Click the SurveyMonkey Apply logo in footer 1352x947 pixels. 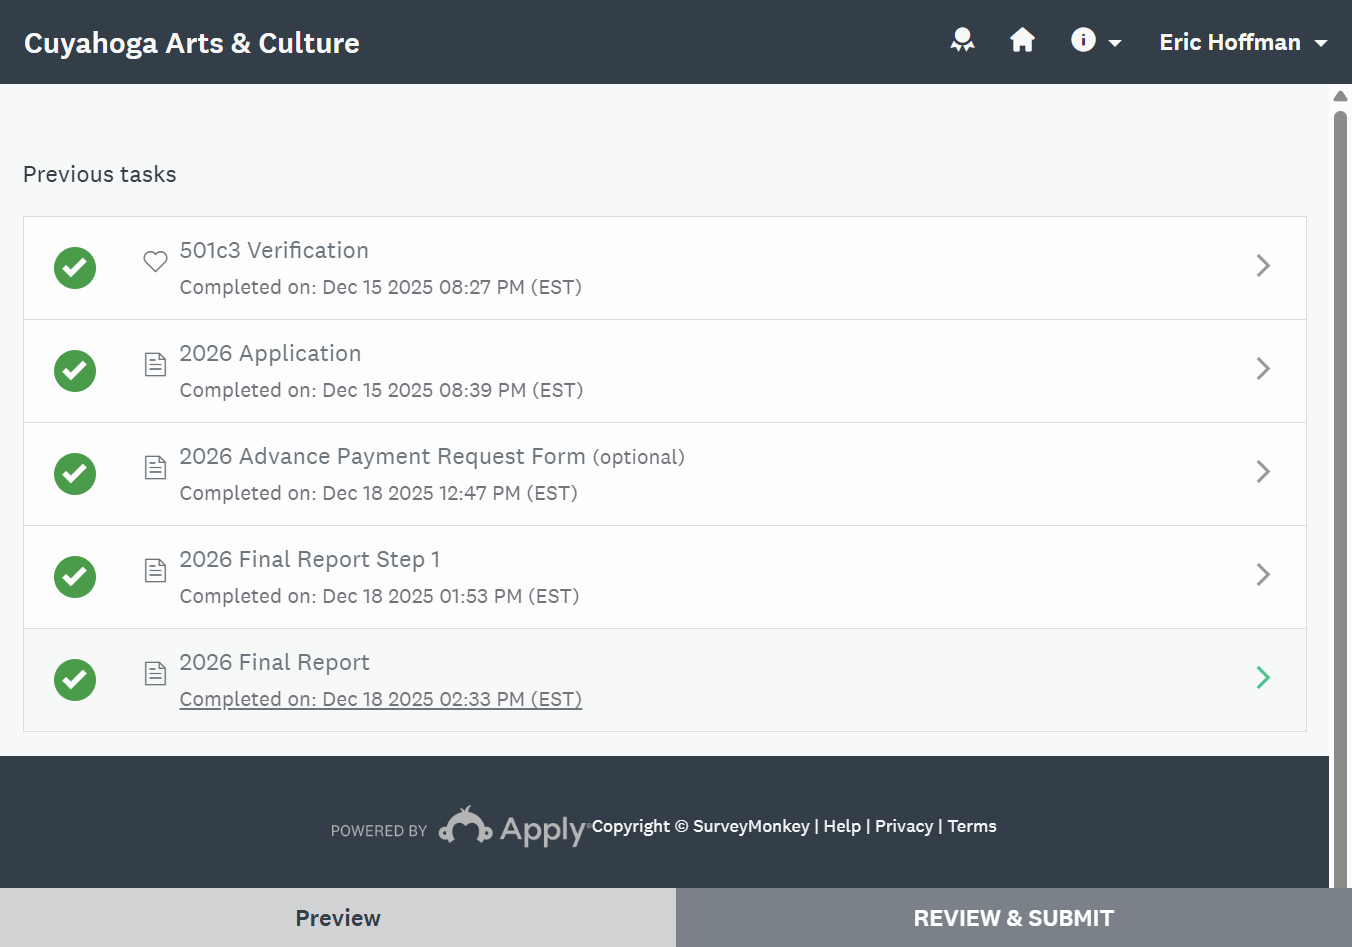[512, 827]
